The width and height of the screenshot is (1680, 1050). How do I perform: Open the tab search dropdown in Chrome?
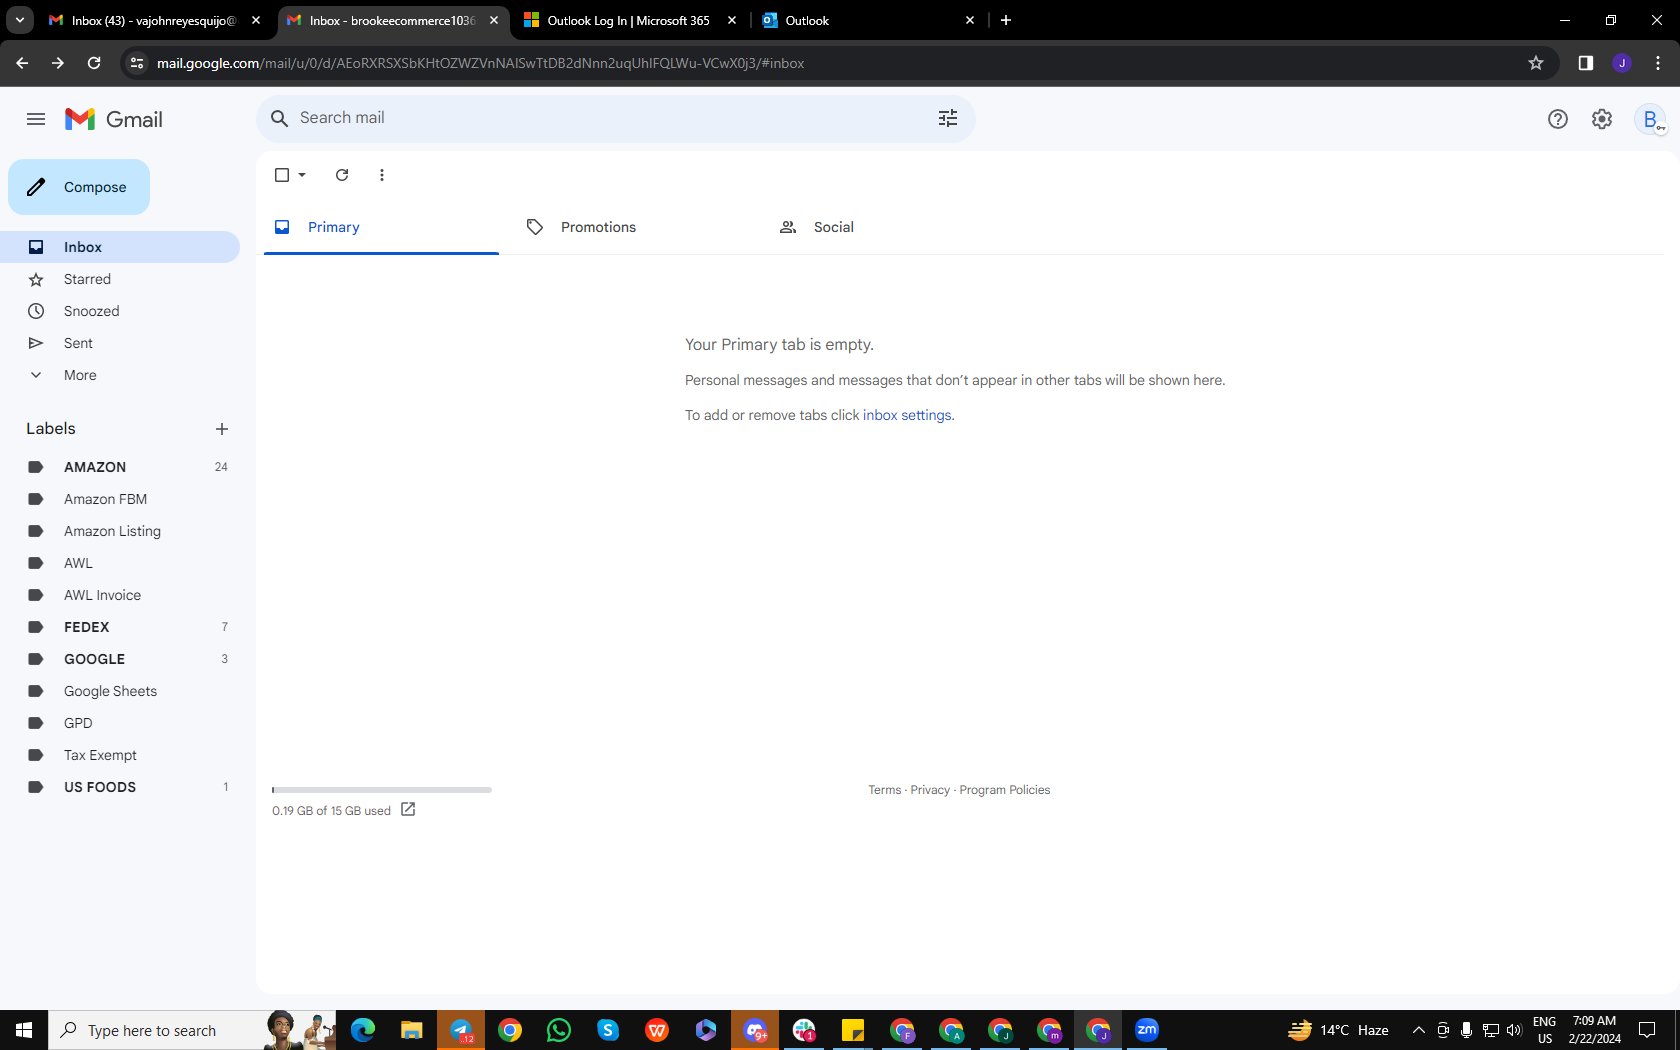point(20,20)
